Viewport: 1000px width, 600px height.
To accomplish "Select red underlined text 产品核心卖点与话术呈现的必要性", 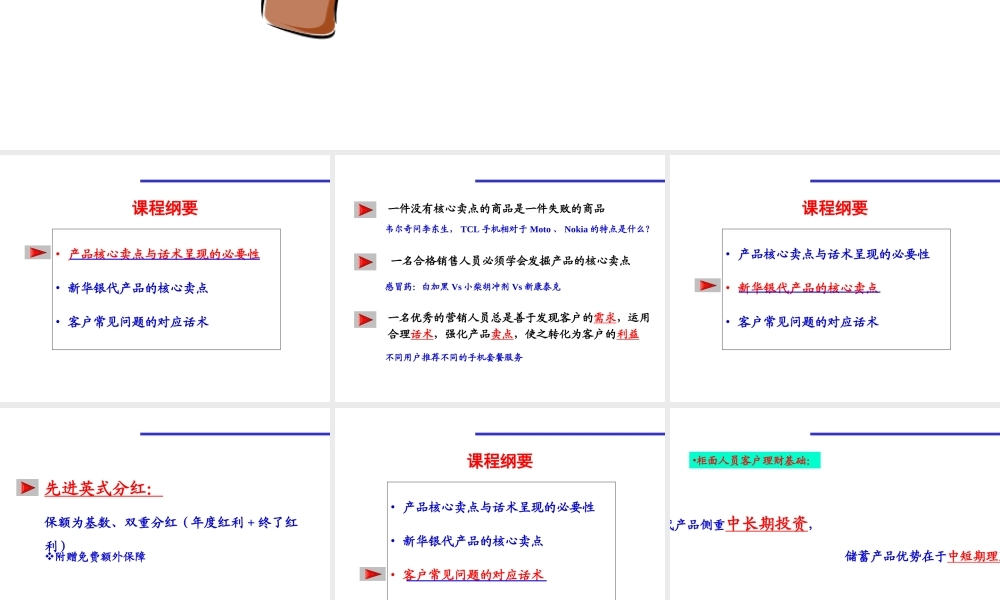I will tap(164, 254).
